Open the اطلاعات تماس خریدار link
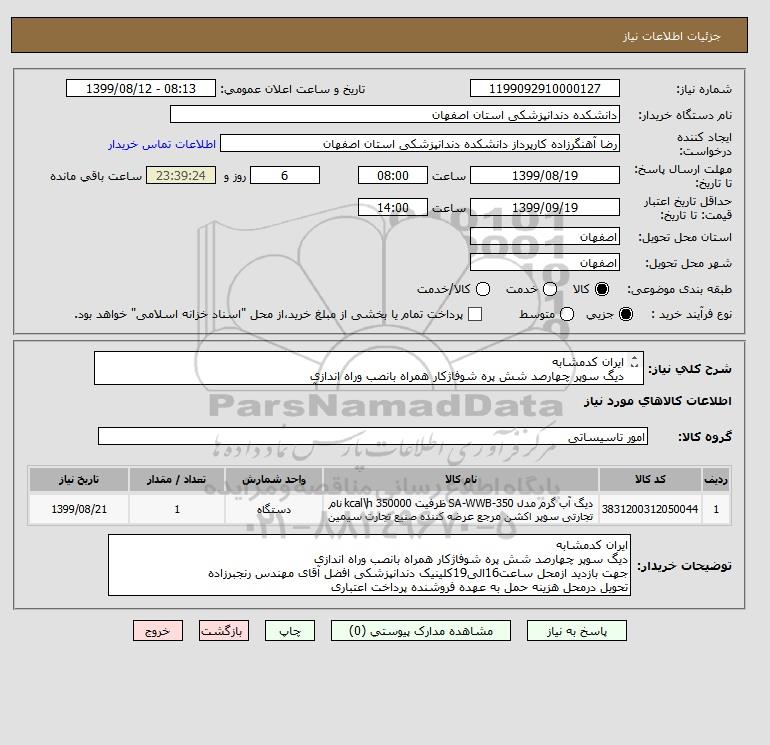The height and width of the screenshot is (745, 770). (162, 144)
